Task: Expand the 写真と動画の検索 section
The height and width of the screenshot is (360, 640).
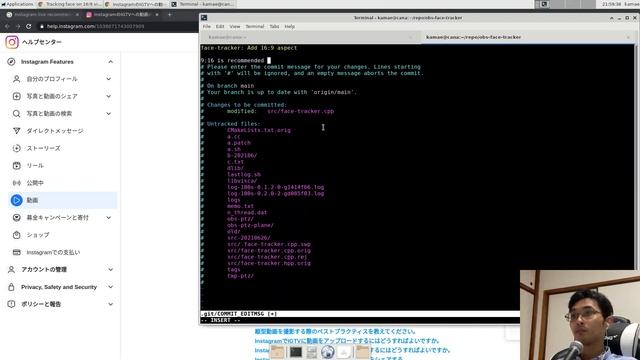Action: tap(109, 113)
